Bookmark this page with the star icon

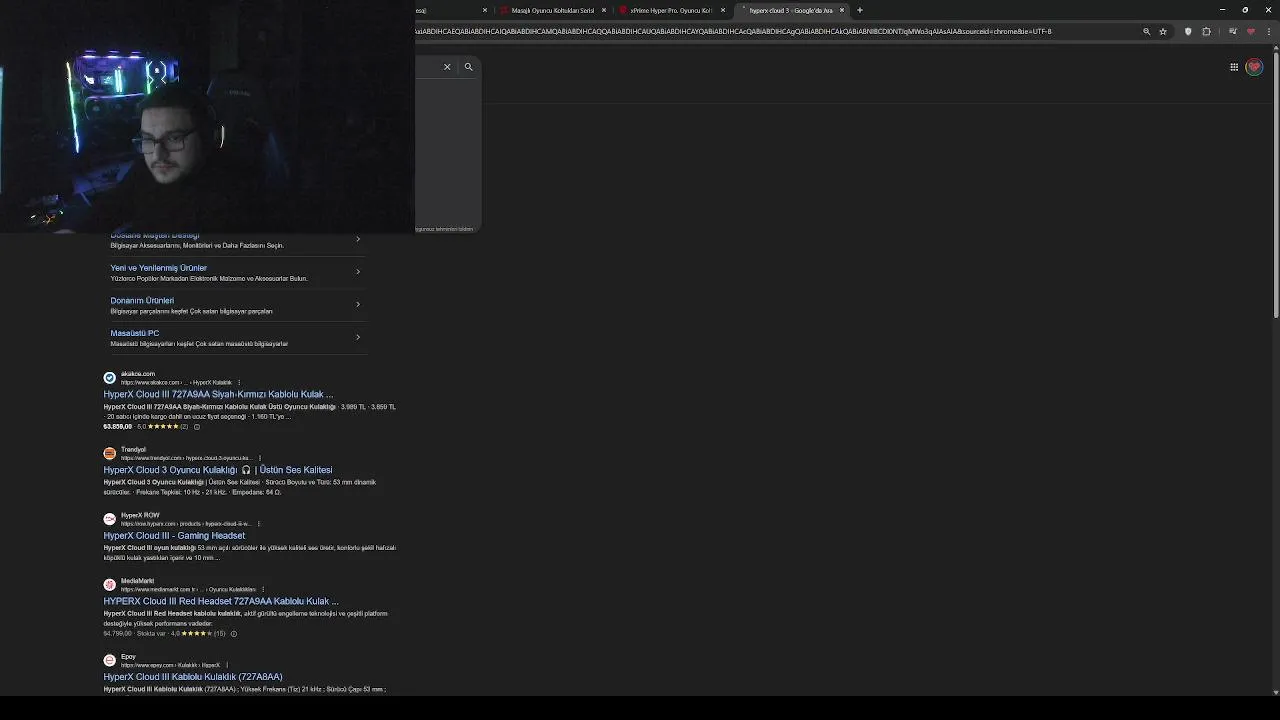click(x=1163, y=31)
